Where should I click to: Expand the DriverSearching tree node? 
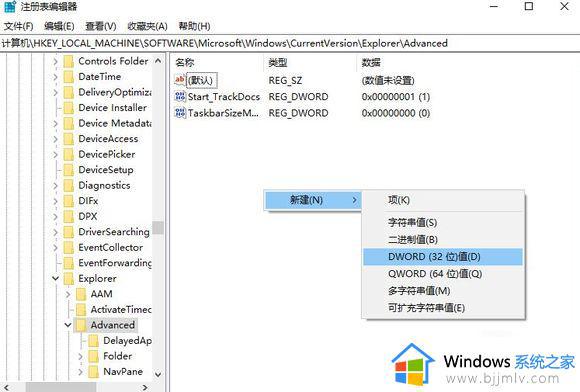click(x=55, y=232)
